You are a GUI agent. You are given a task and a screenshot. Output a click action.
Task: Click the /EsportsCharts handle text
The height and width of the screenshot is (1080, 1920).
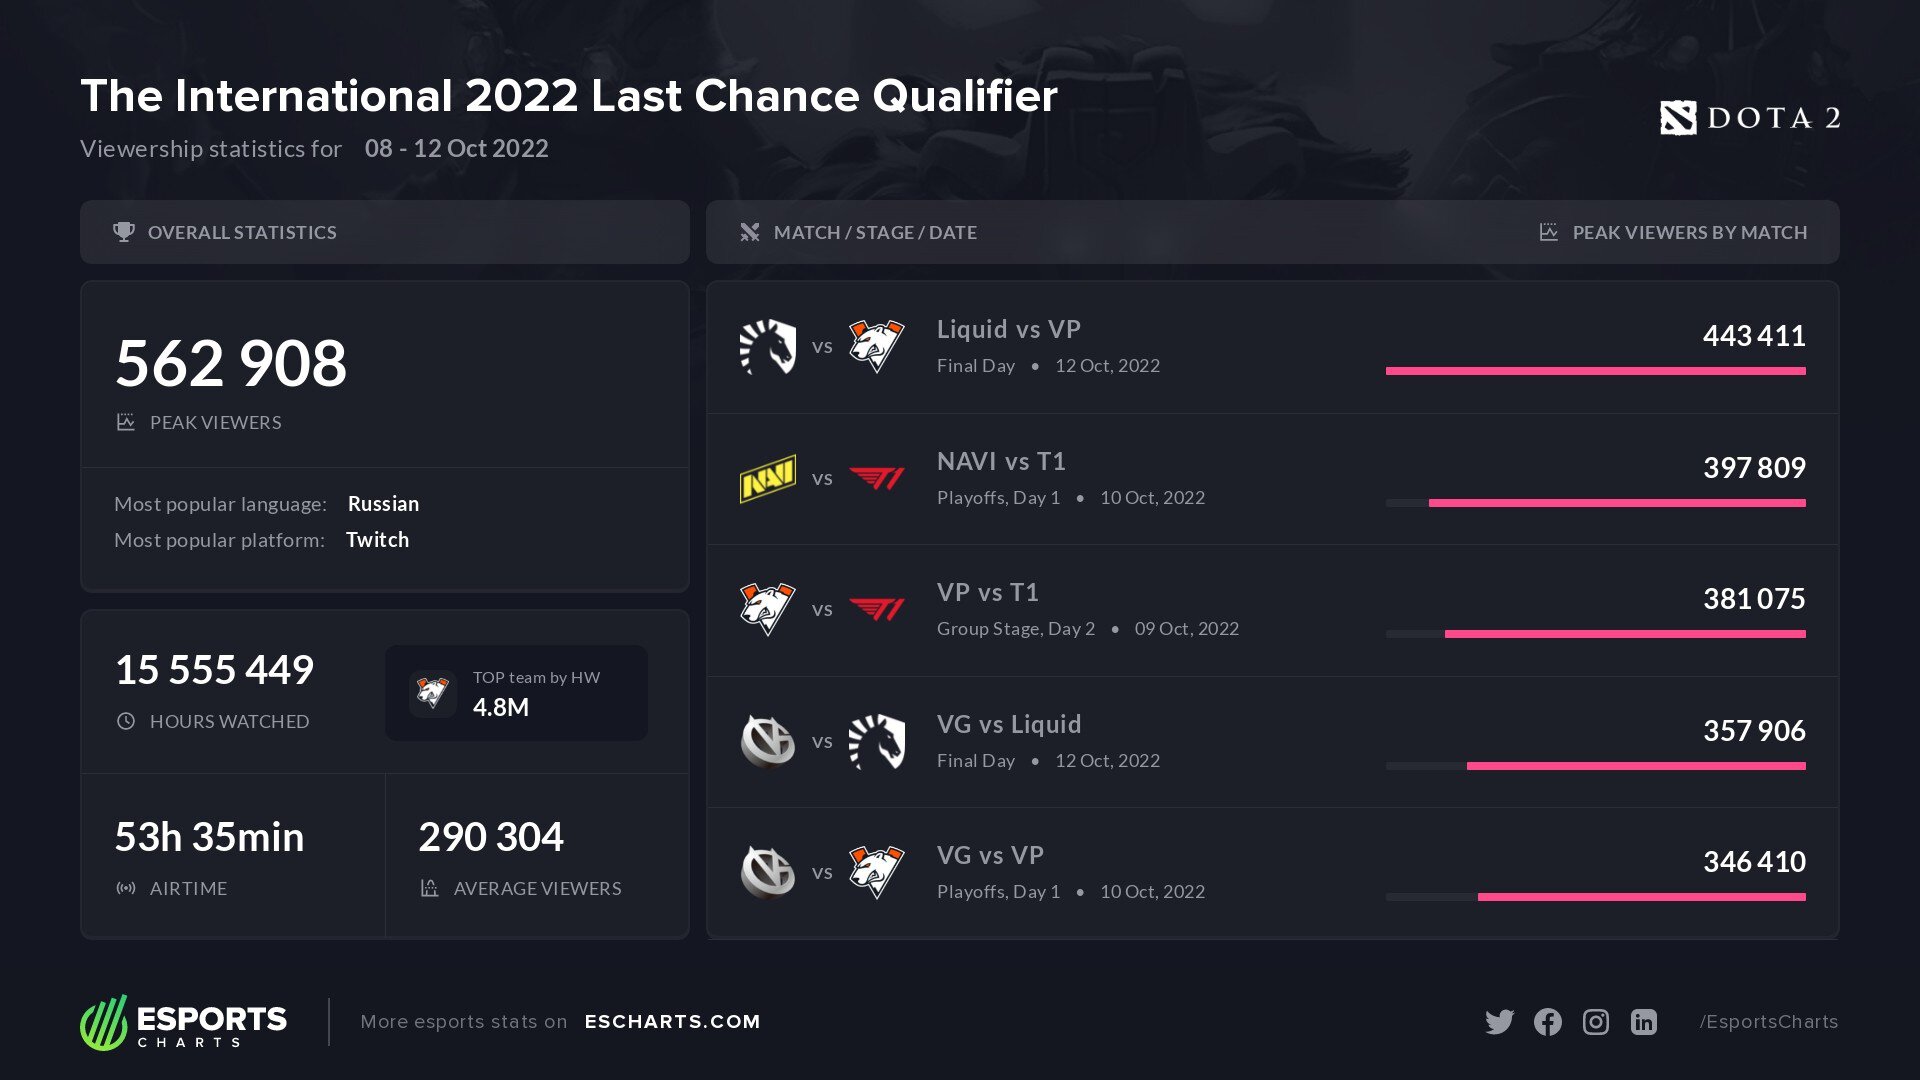pyautogui.click(x=1768, y=1022)
